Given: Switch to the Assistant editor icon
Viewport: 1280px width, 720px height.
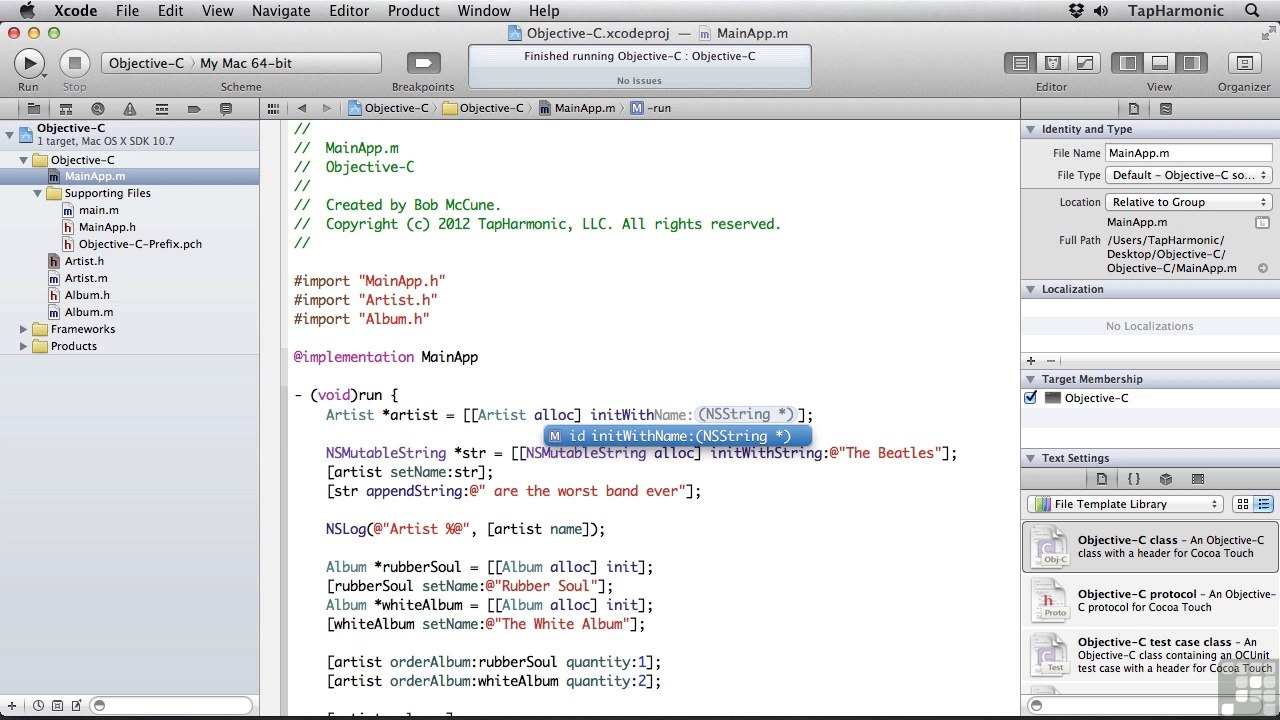Looking at the screenshot, I should click(1052, 63).
